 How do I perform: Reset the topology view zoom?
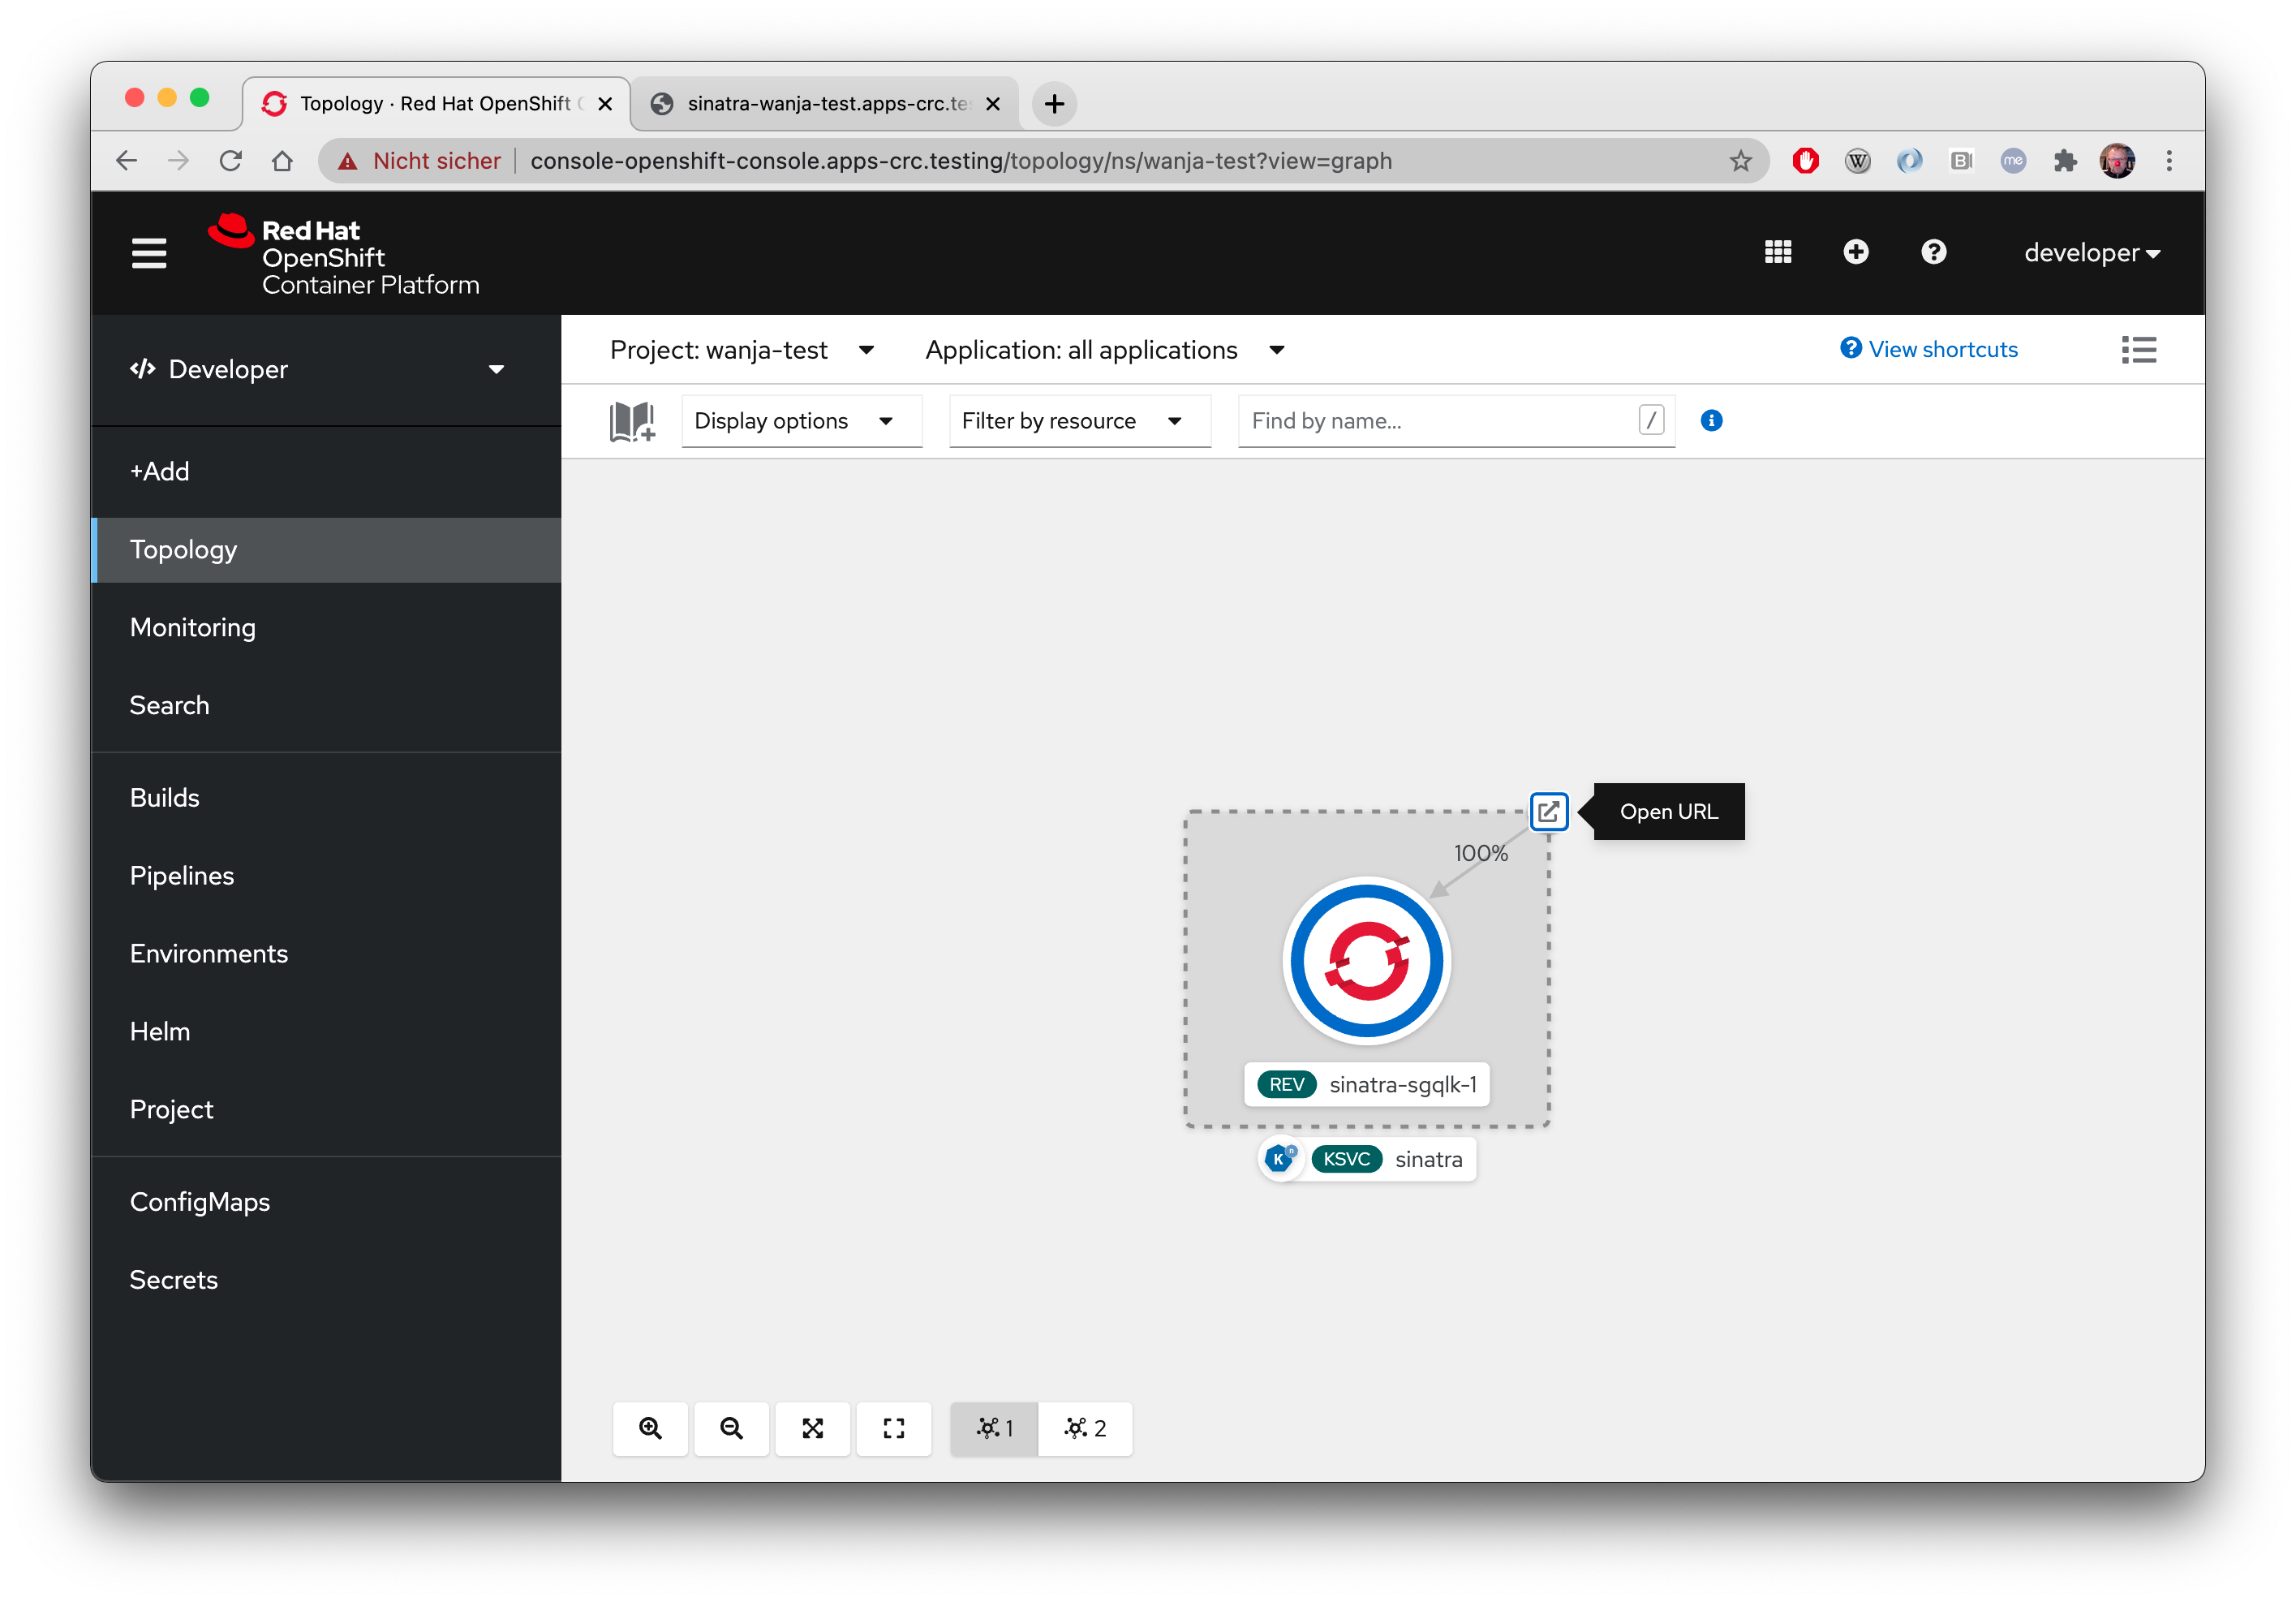coord(893,1429)
